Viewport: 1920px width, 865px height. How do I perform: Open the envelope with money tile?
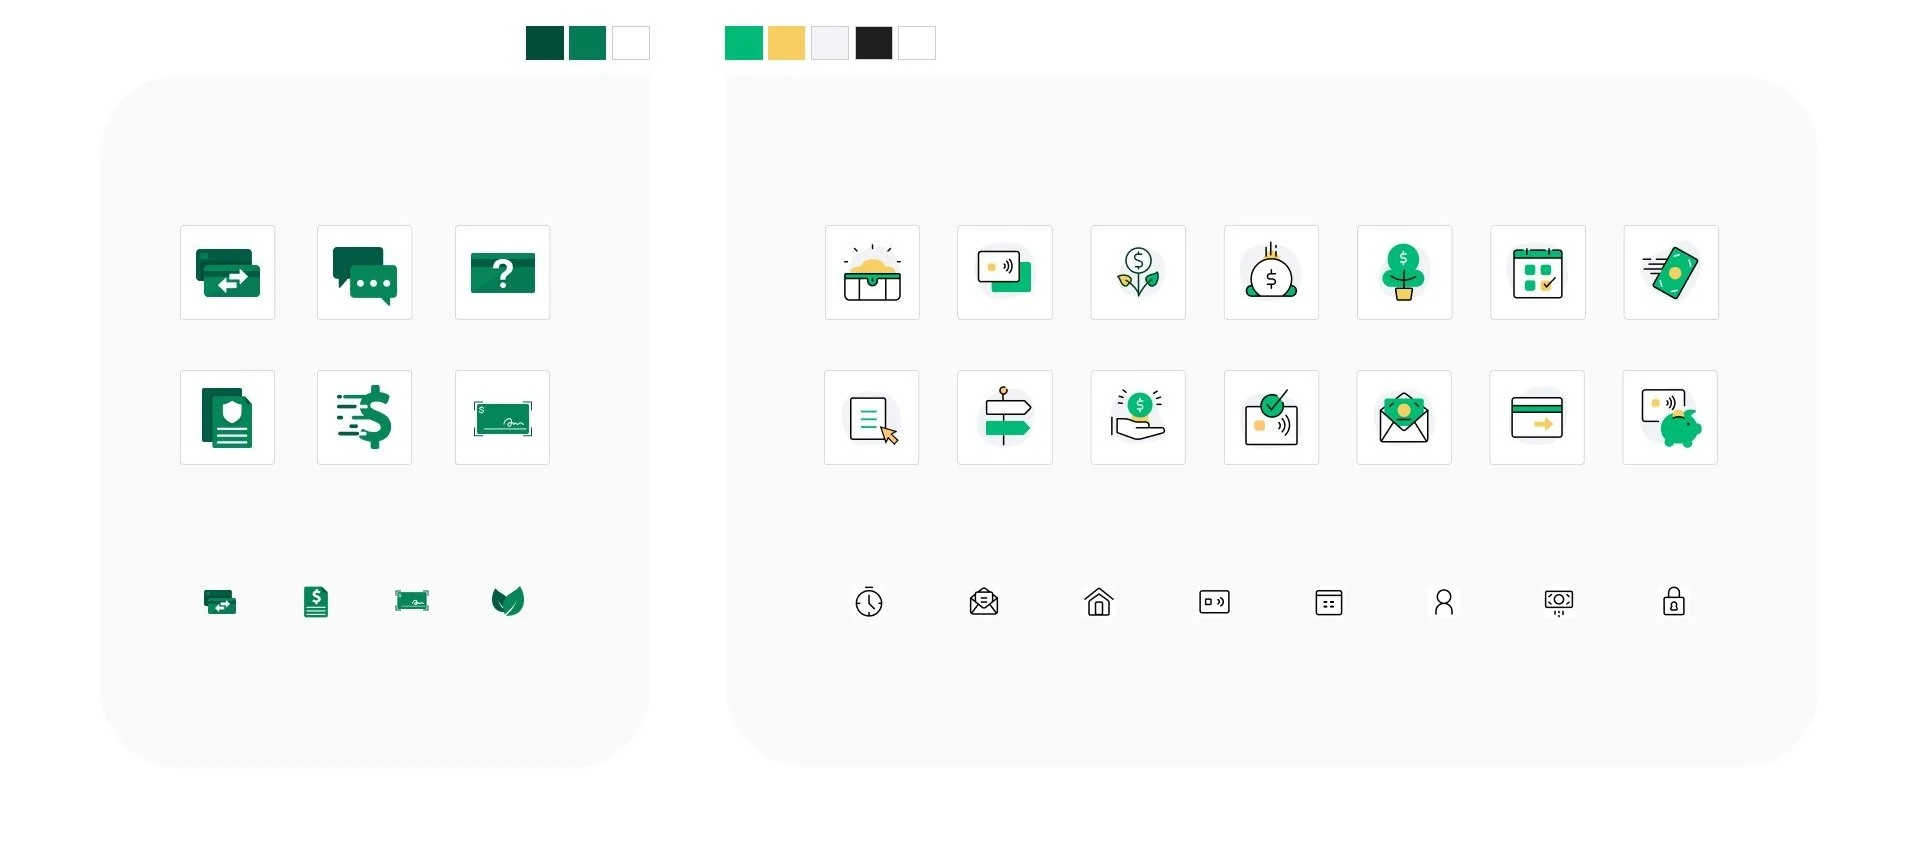[1404, 417]
